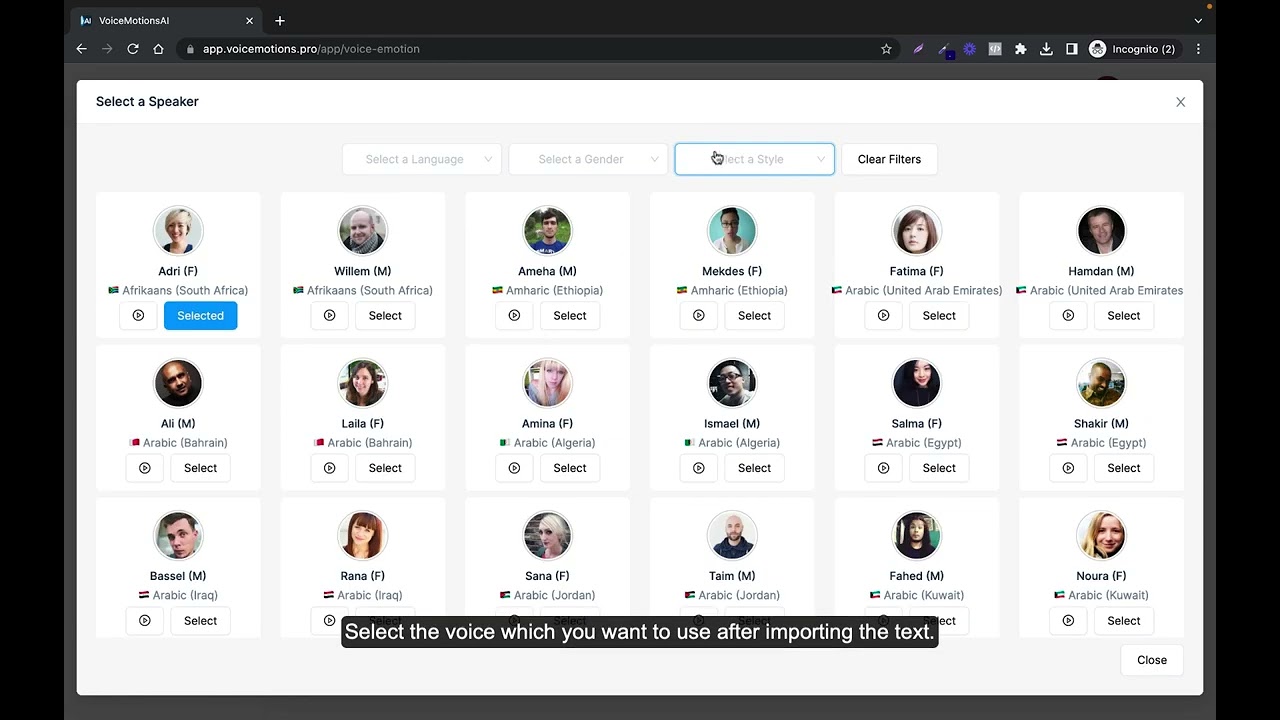Go back in browser history

pos(82,49)
